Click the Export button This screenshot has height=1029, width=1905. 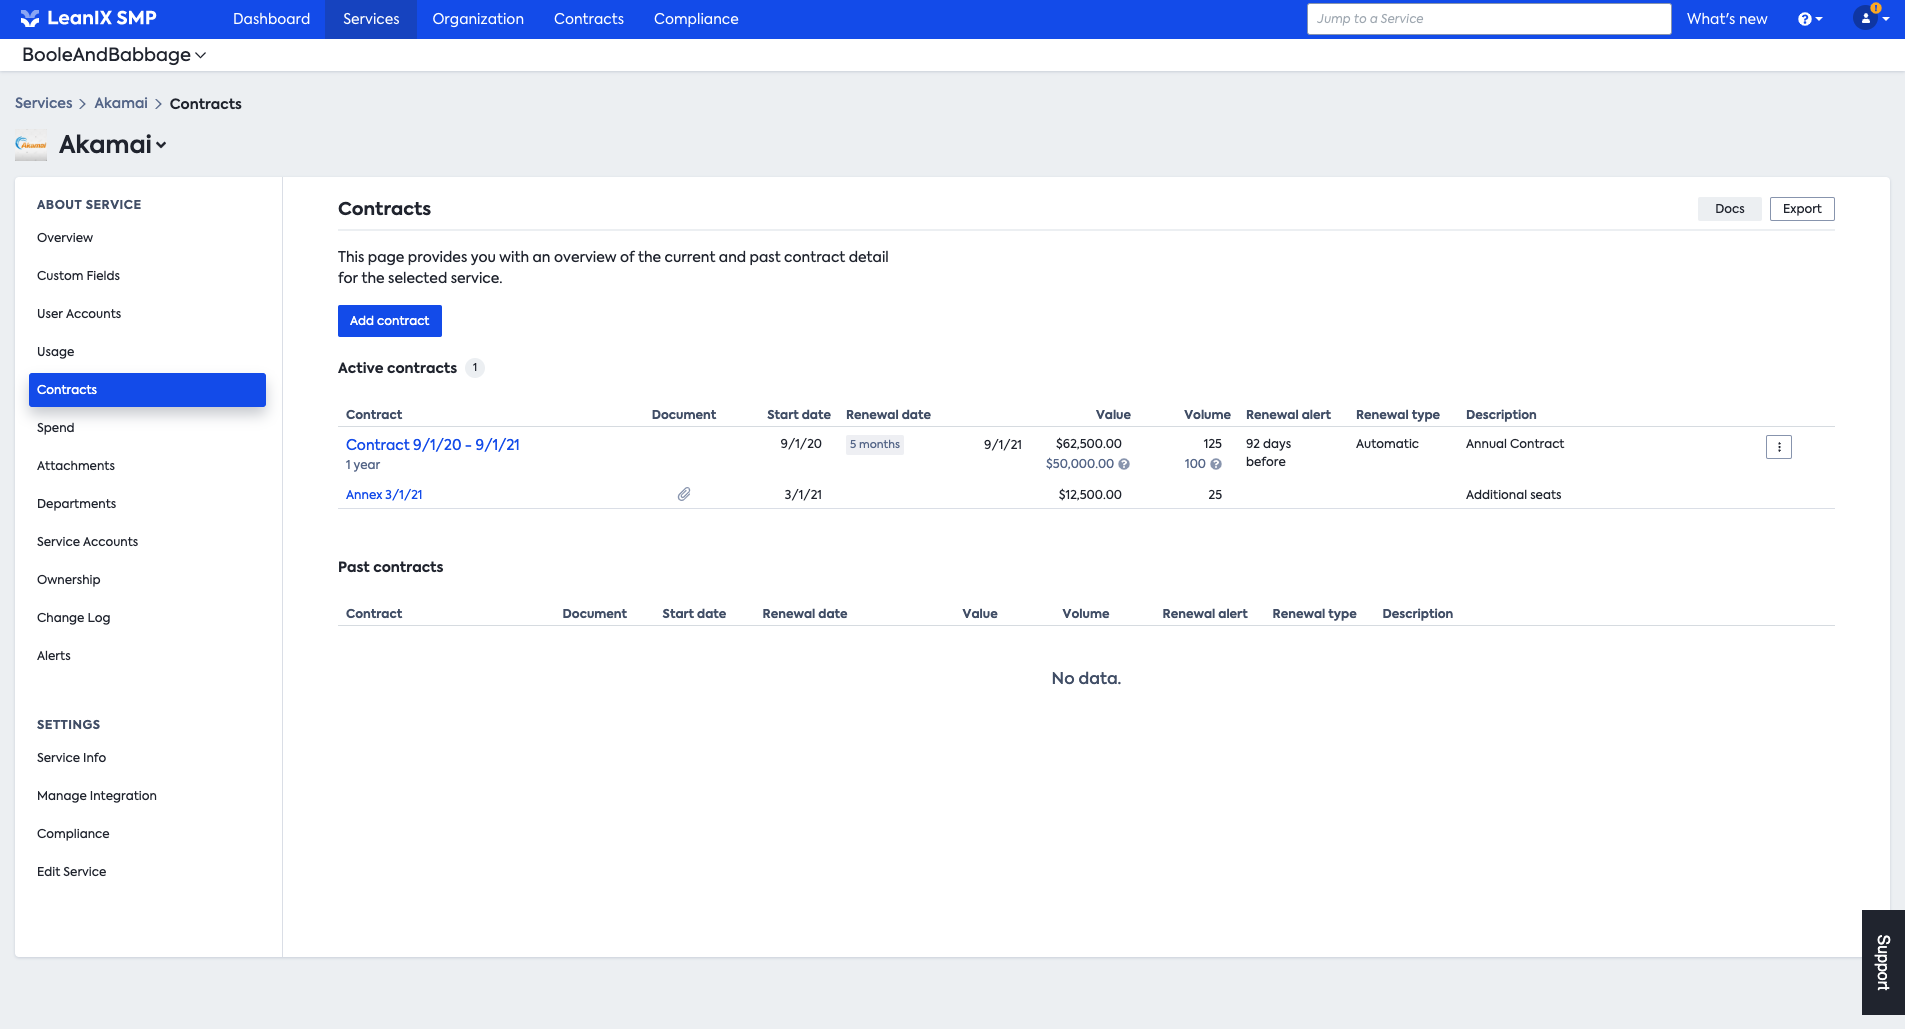pos(1802,209)
